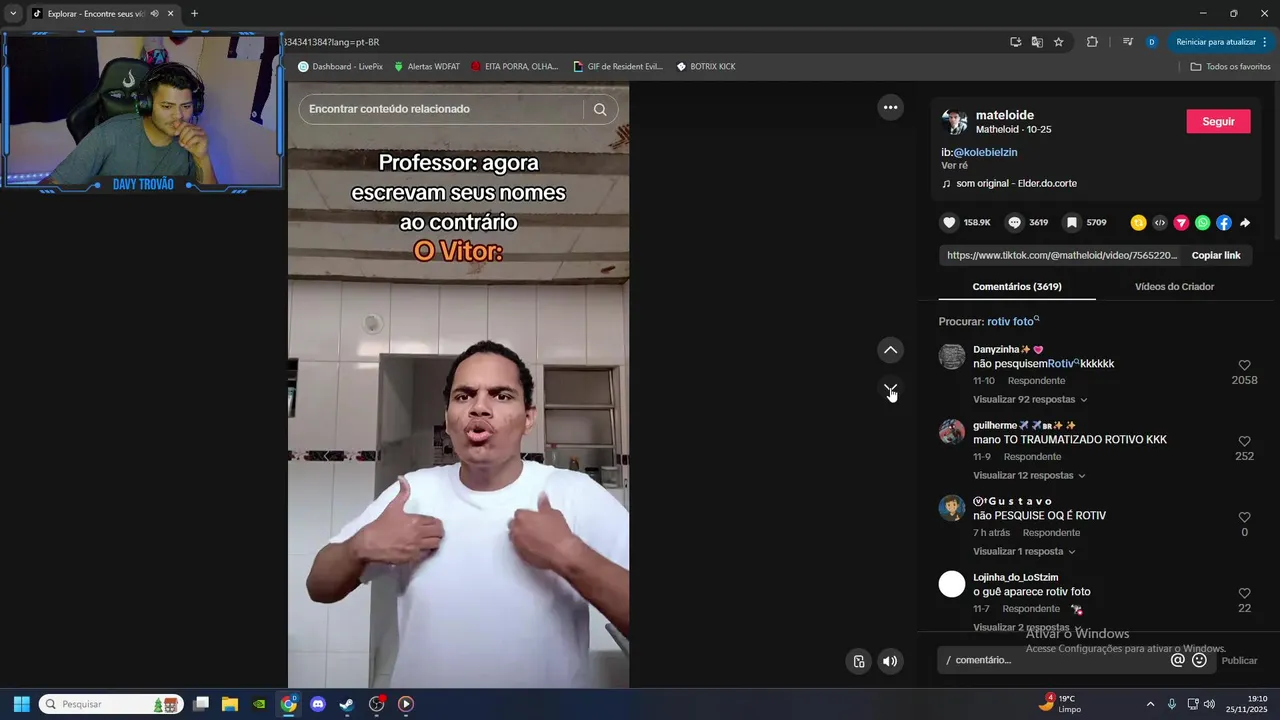The width and height of the screenshot is (1280, 720).
Task: Open Alertas WDFAT bookmark
Action: (x=427, y=67)
